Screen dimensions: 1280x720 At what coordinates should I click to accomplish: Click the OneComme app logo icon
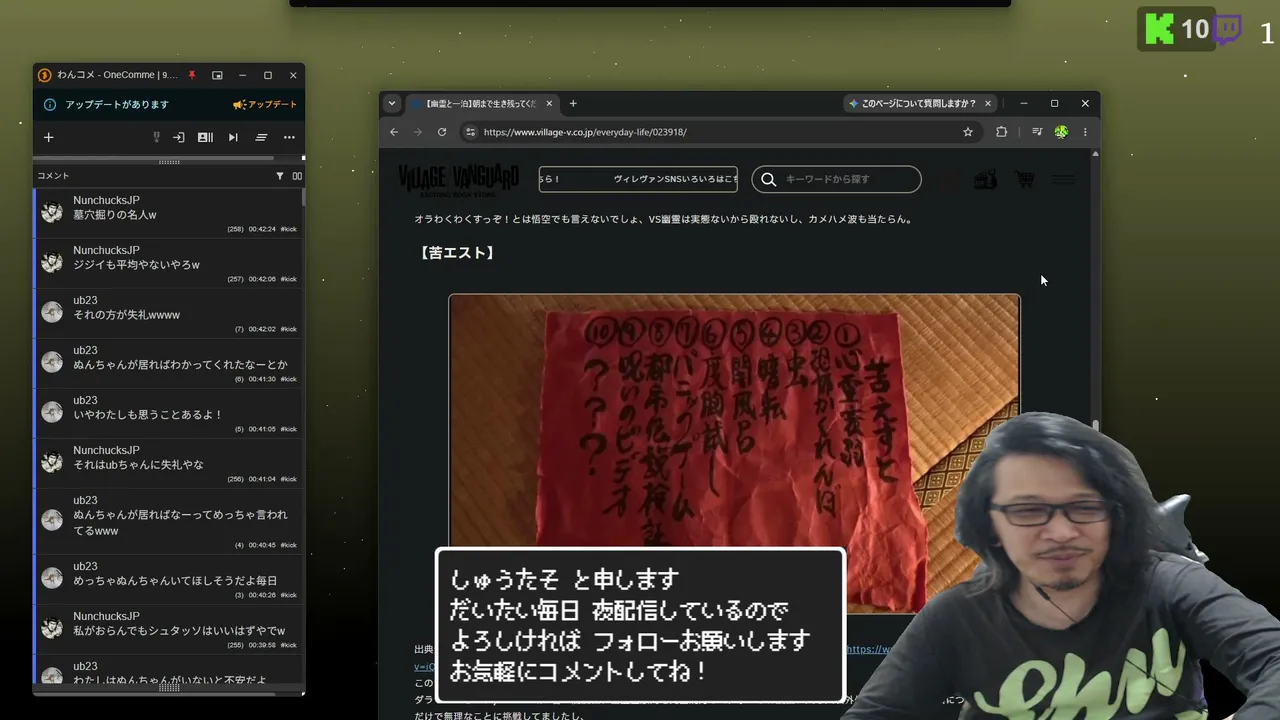click(x=44, y=75)
